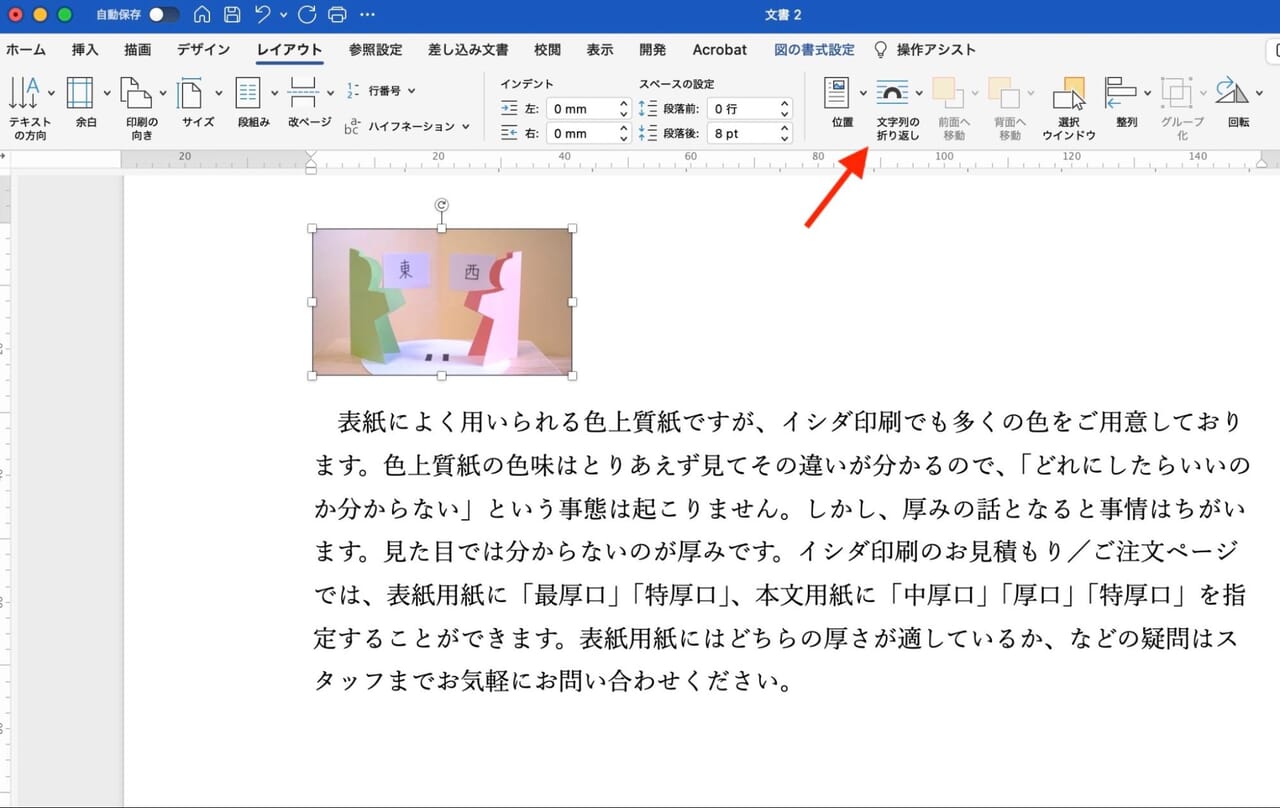Open the 整列 align dropdown arrow

1148,93
